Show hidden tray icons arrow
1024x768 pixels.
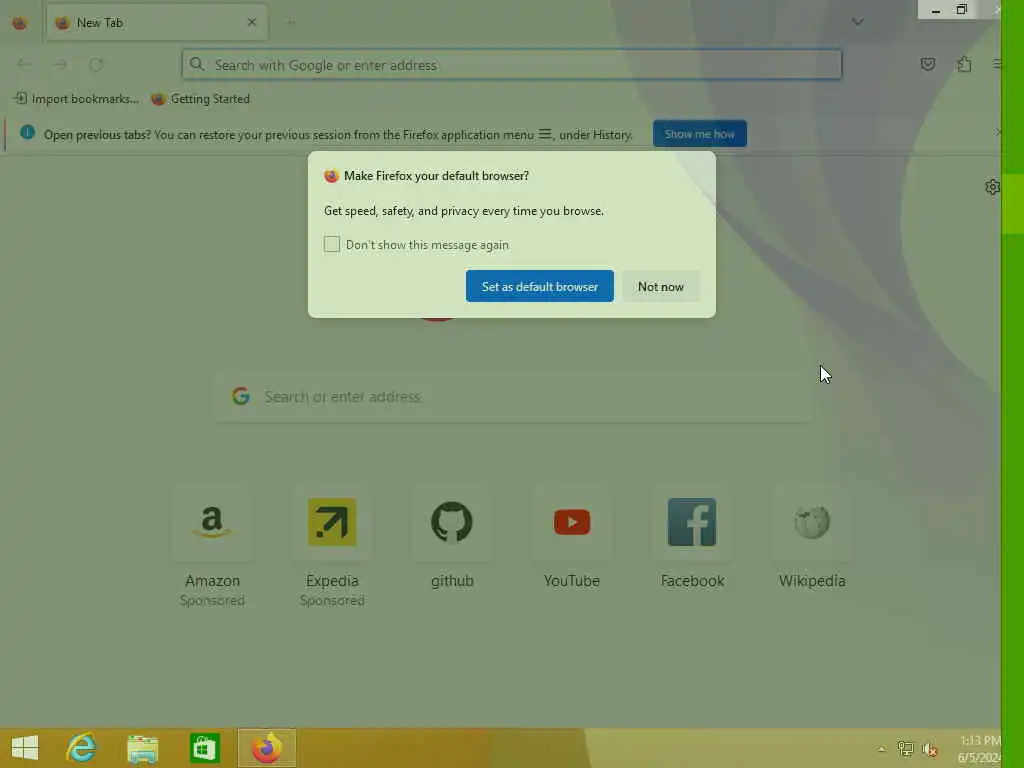[x=882, y=749]
